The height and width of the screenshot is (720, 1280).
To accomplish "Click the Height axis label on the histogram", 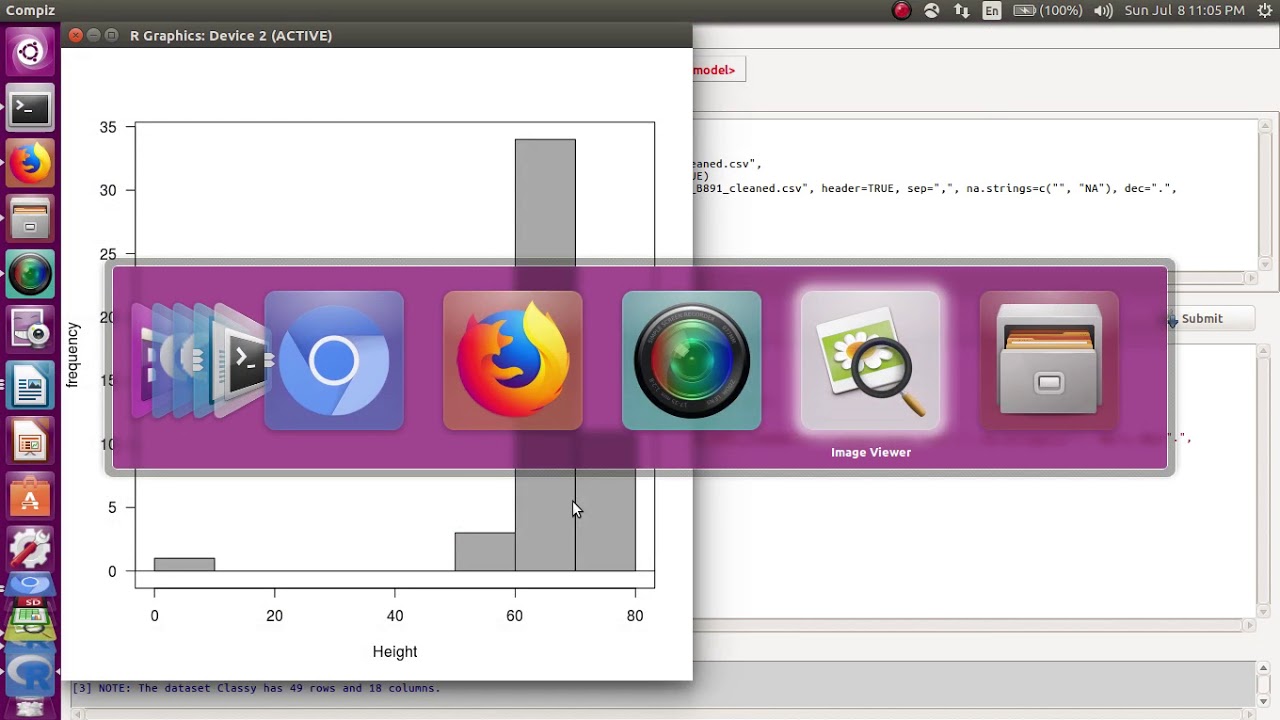I will tap(395, 652).
